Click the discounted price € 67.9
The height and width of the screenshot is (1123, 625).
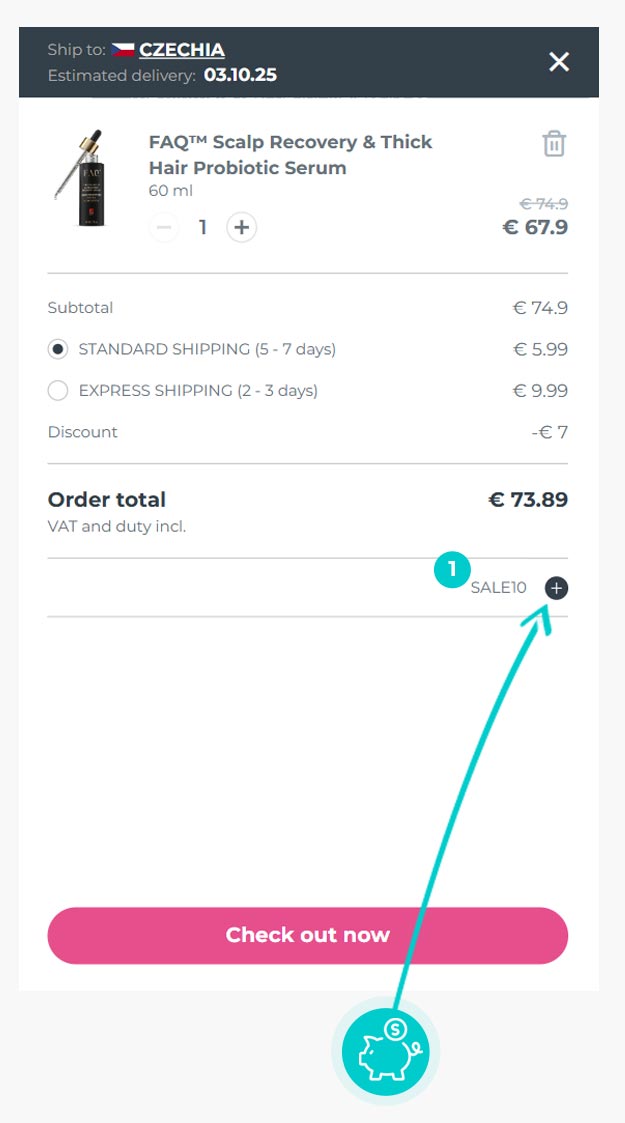(x=535, y=227)
